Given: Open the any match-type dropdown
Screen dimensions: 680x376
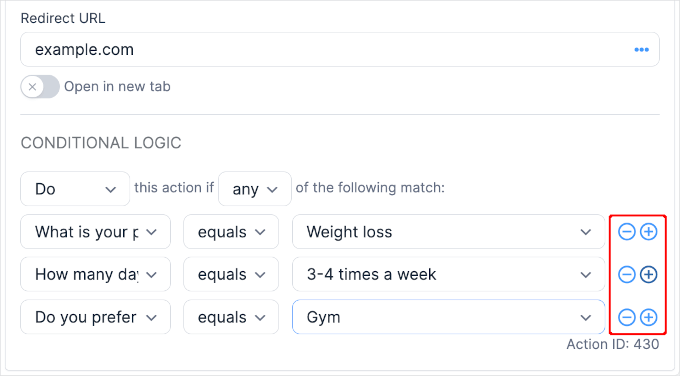Looking at the screenshot, I should [x=255, y=189].
